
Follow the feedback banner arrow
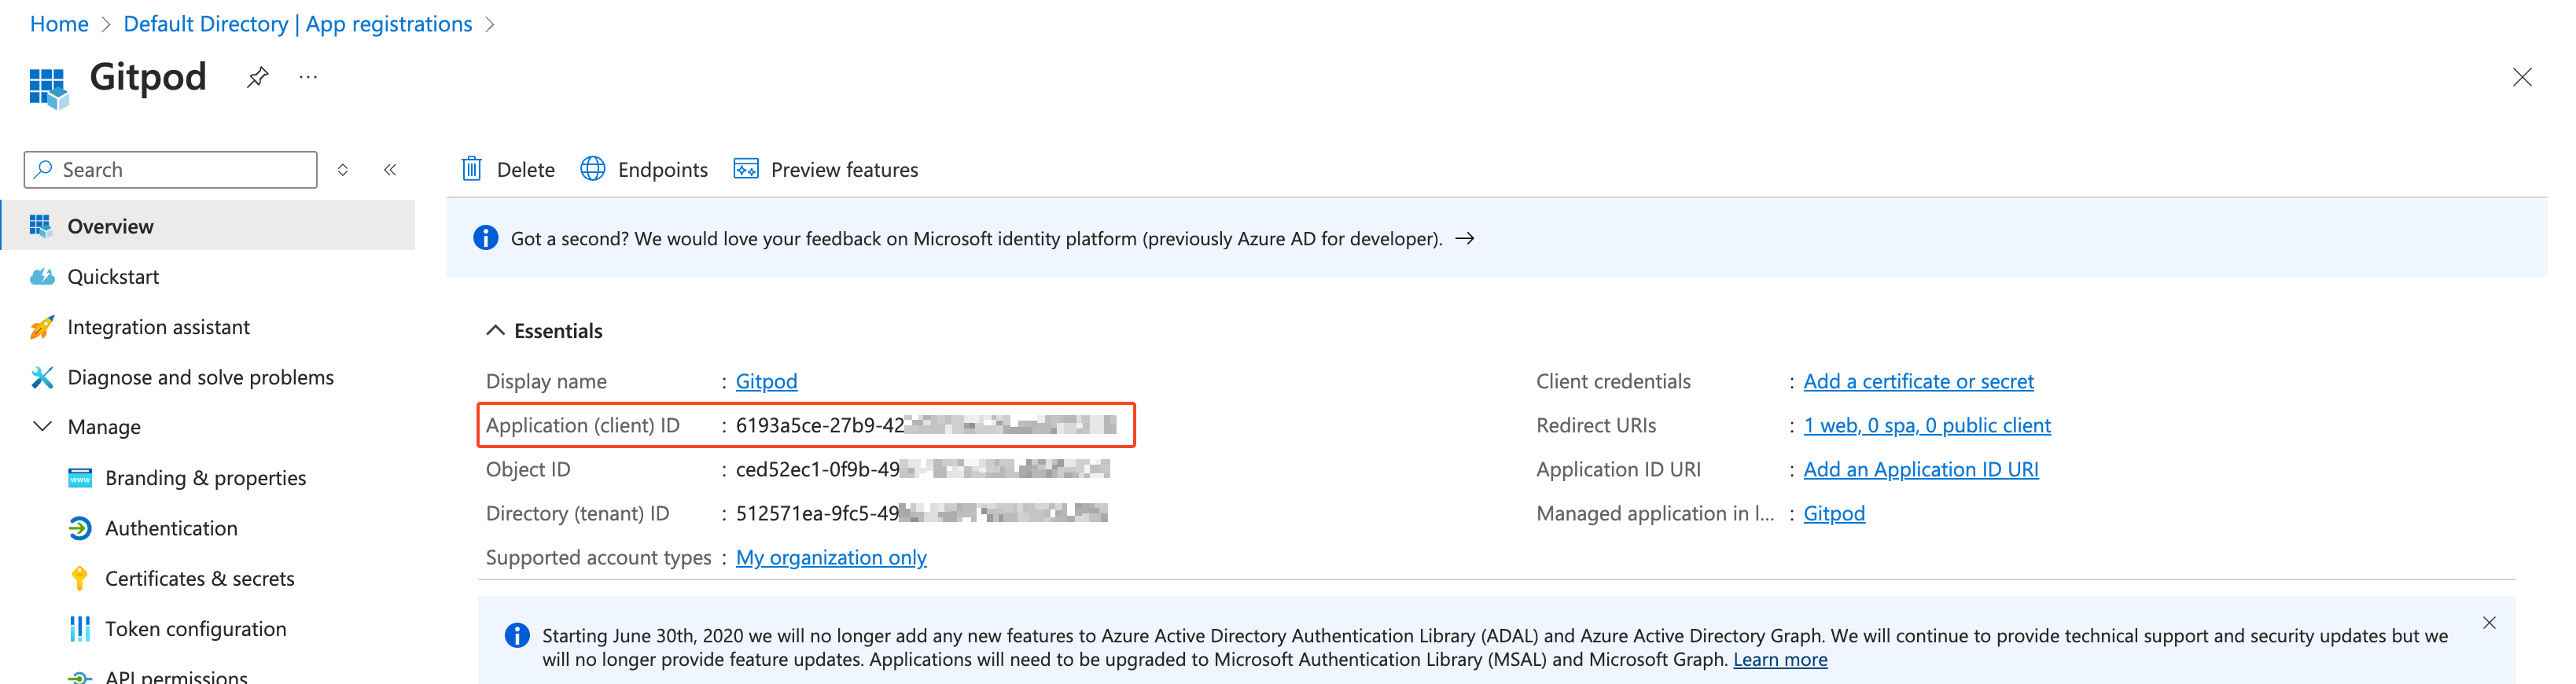click(1465, 238)
